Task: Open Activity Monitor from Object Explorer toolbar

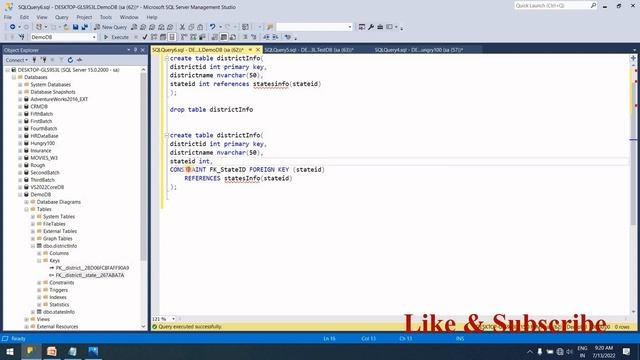Action: (x=79, y=60)
